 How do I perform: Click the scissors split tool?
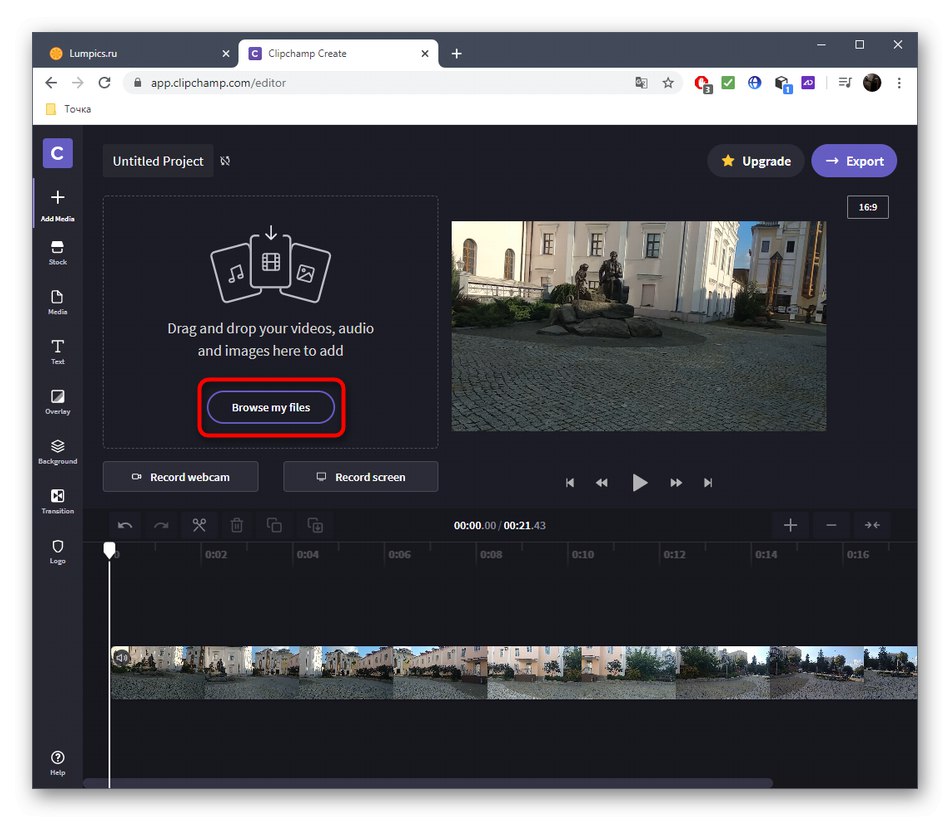pos(199,525)
